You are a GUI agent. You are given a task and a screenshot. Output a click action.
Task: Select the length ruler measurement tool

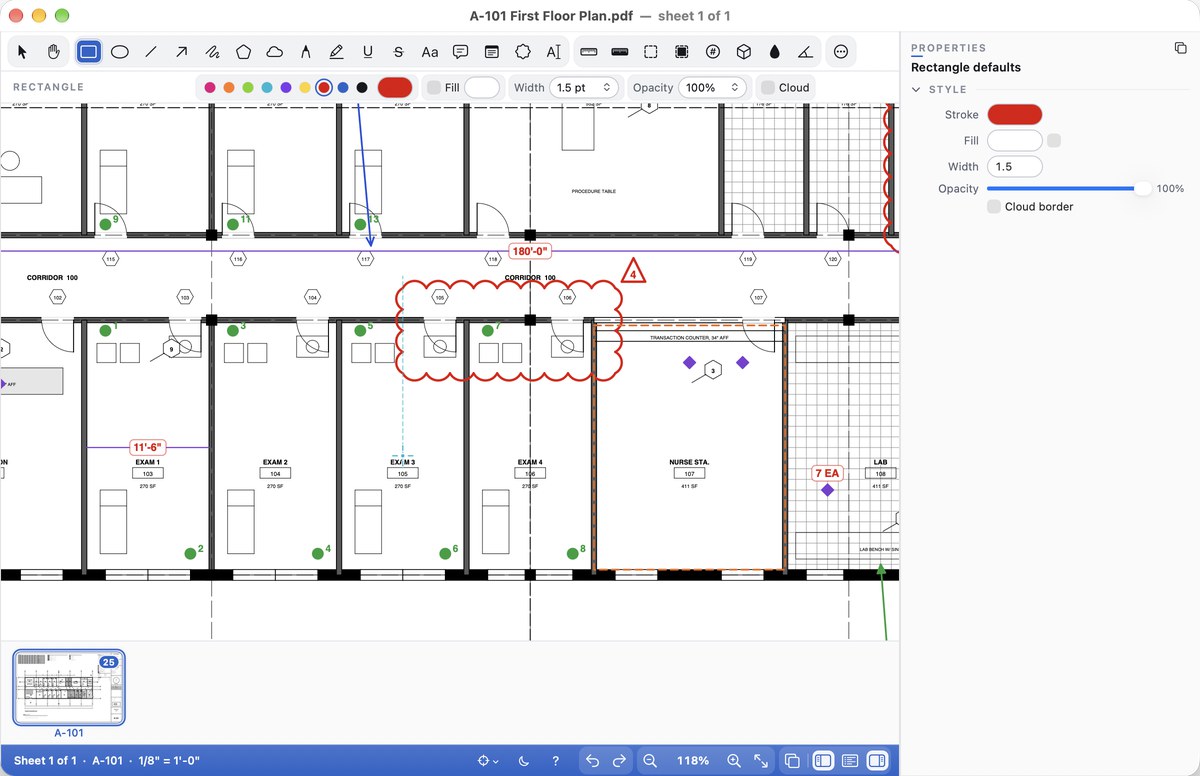pyautogui.click(x=588, y=52)
